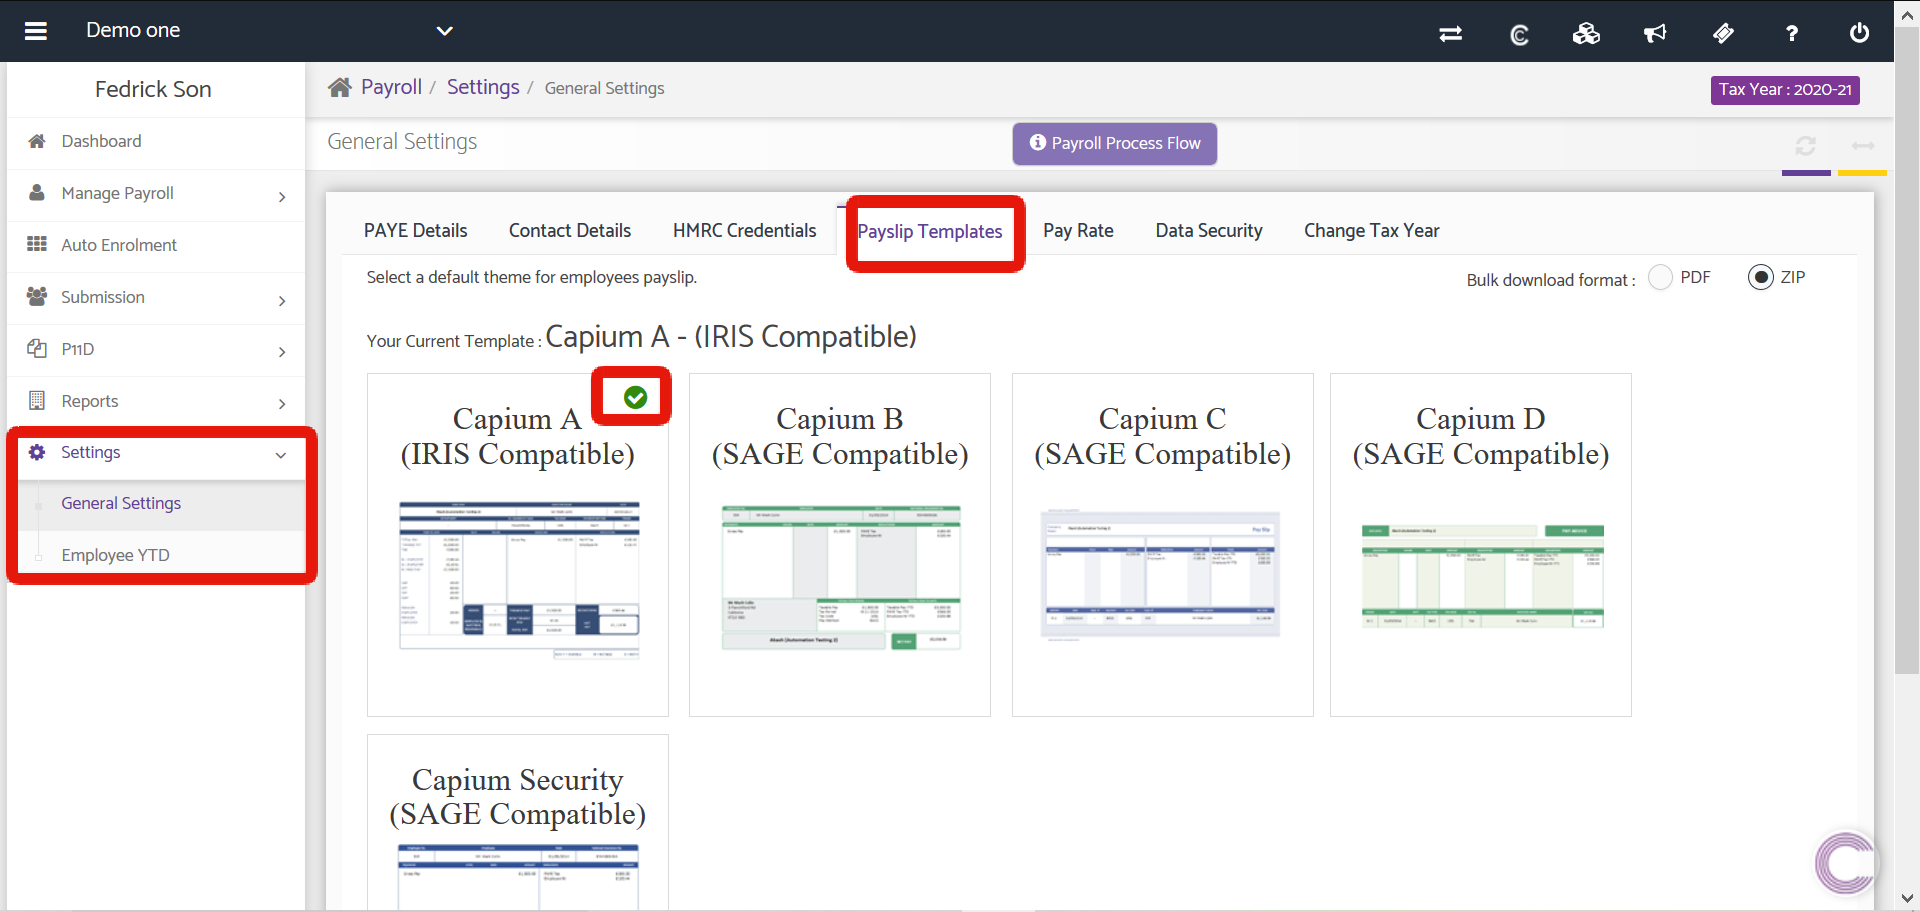This screenshot has width=1920, height=912.
Task: Click the Fedrick Son company name
Action: click(x=153, y=89)
